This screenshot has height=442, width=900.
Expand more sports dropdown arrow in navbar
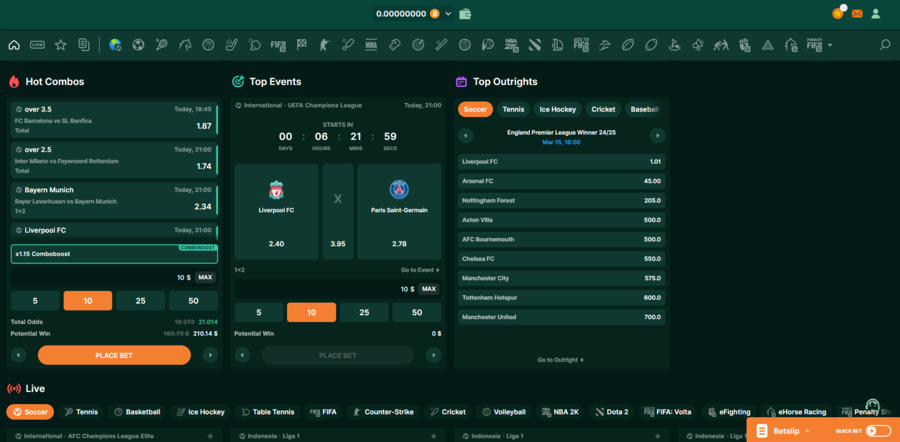(829, 45)
